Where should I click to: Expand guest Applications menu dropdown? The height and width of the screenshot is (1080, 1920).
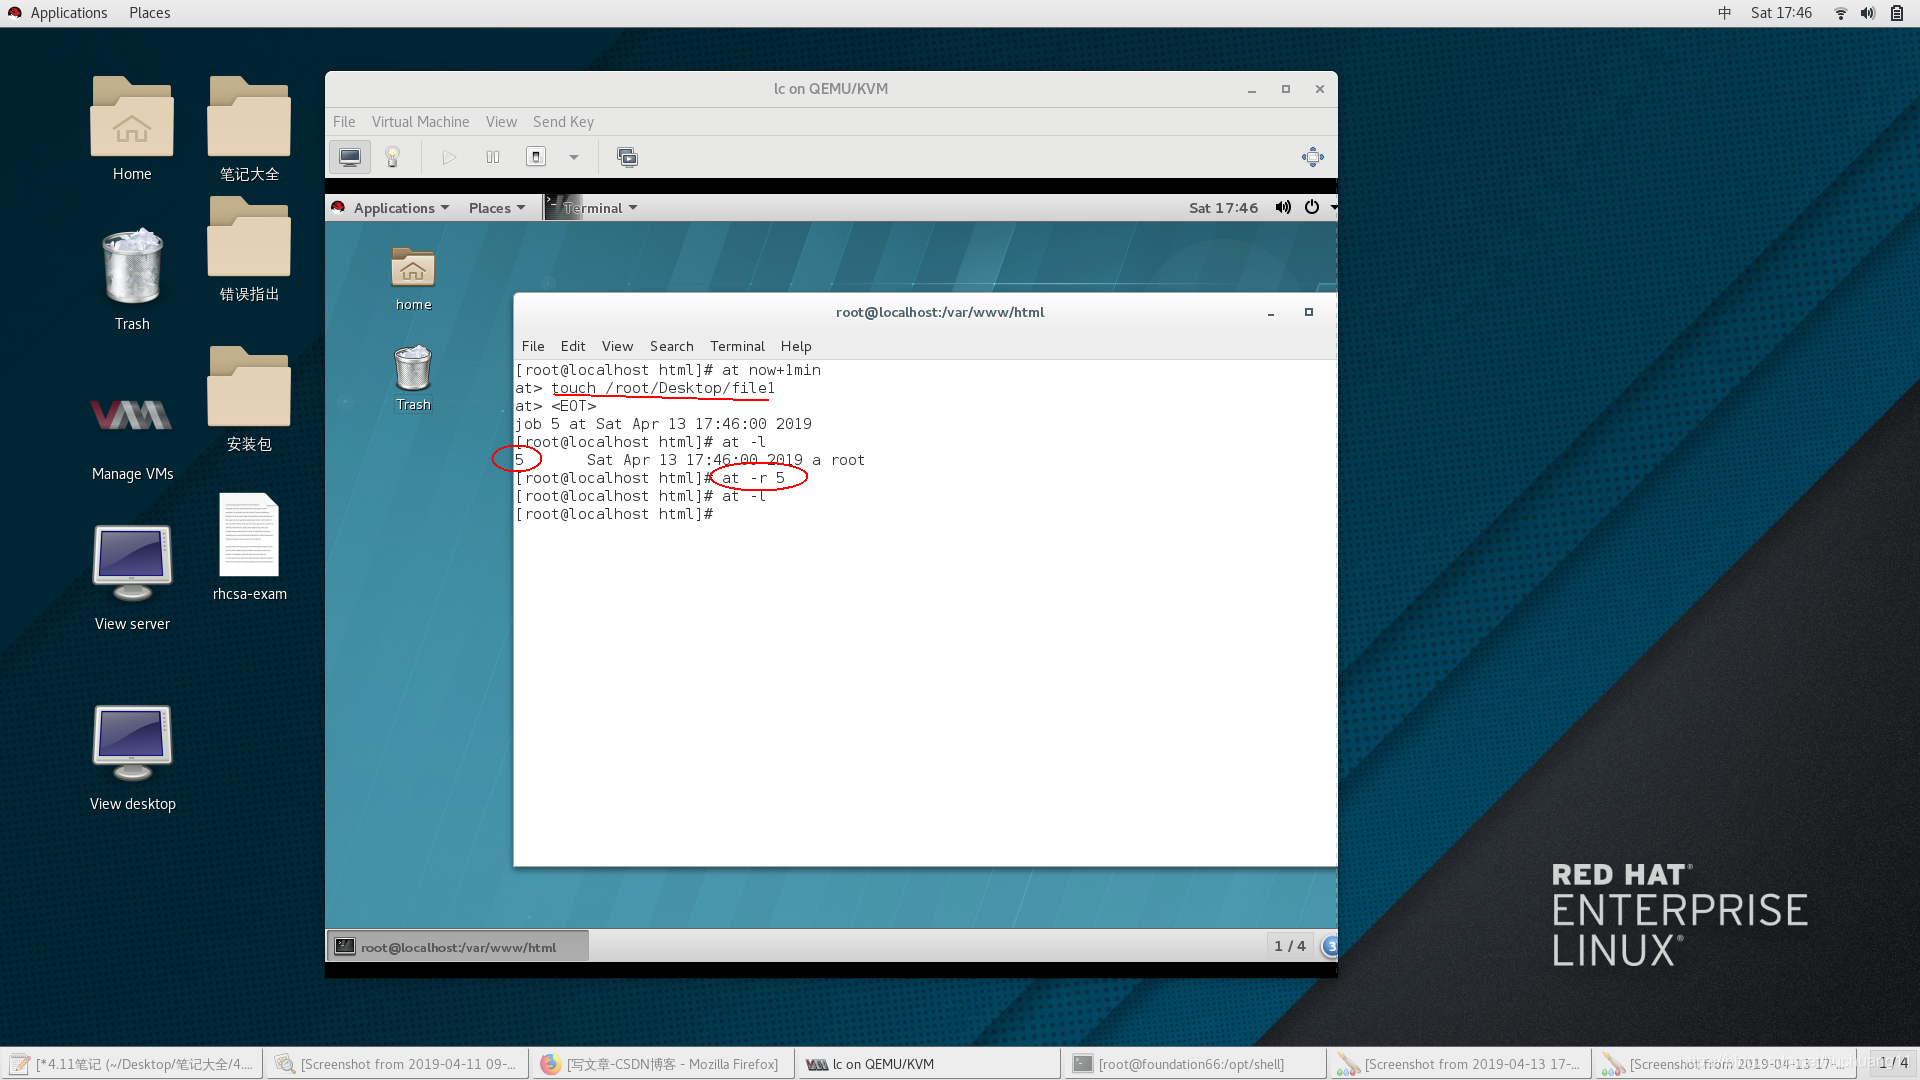click(x=401, y=208)
